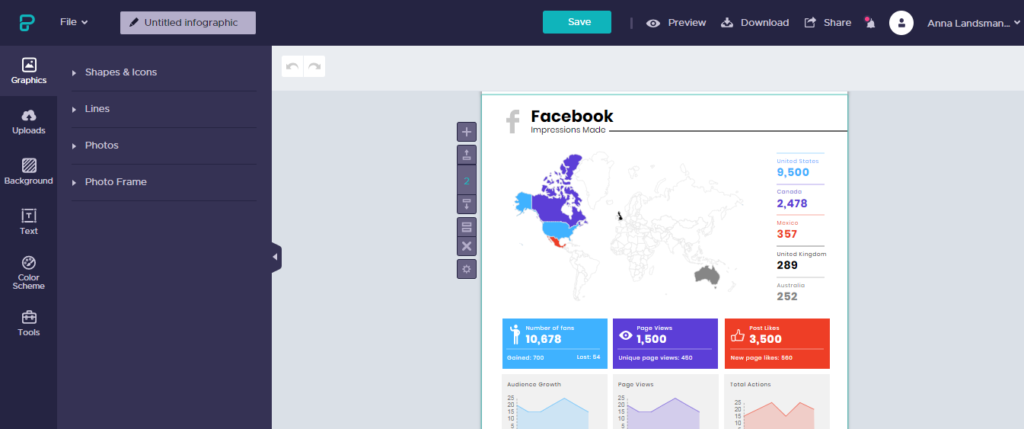The height and width of the screenshot is (429, 1024).
Task: Click the Redo arrow
Action: (x=314, y=67)
